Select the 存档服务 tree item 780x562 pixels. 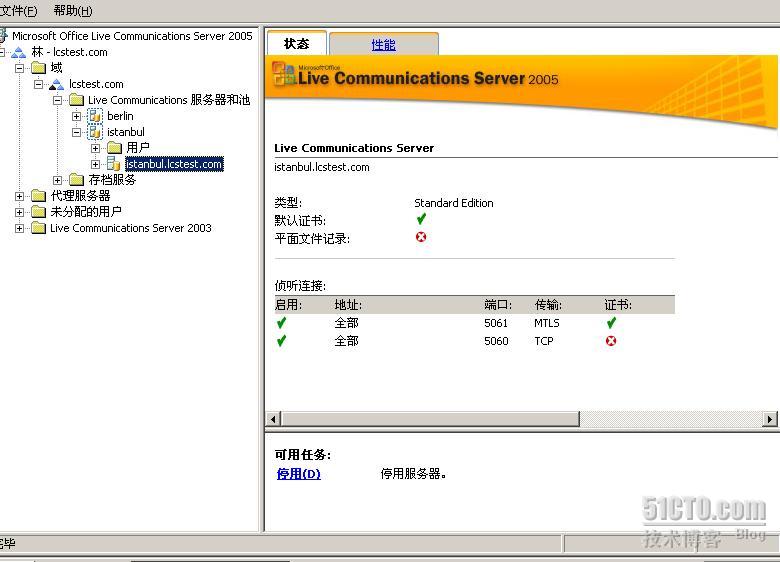point(112,180)
